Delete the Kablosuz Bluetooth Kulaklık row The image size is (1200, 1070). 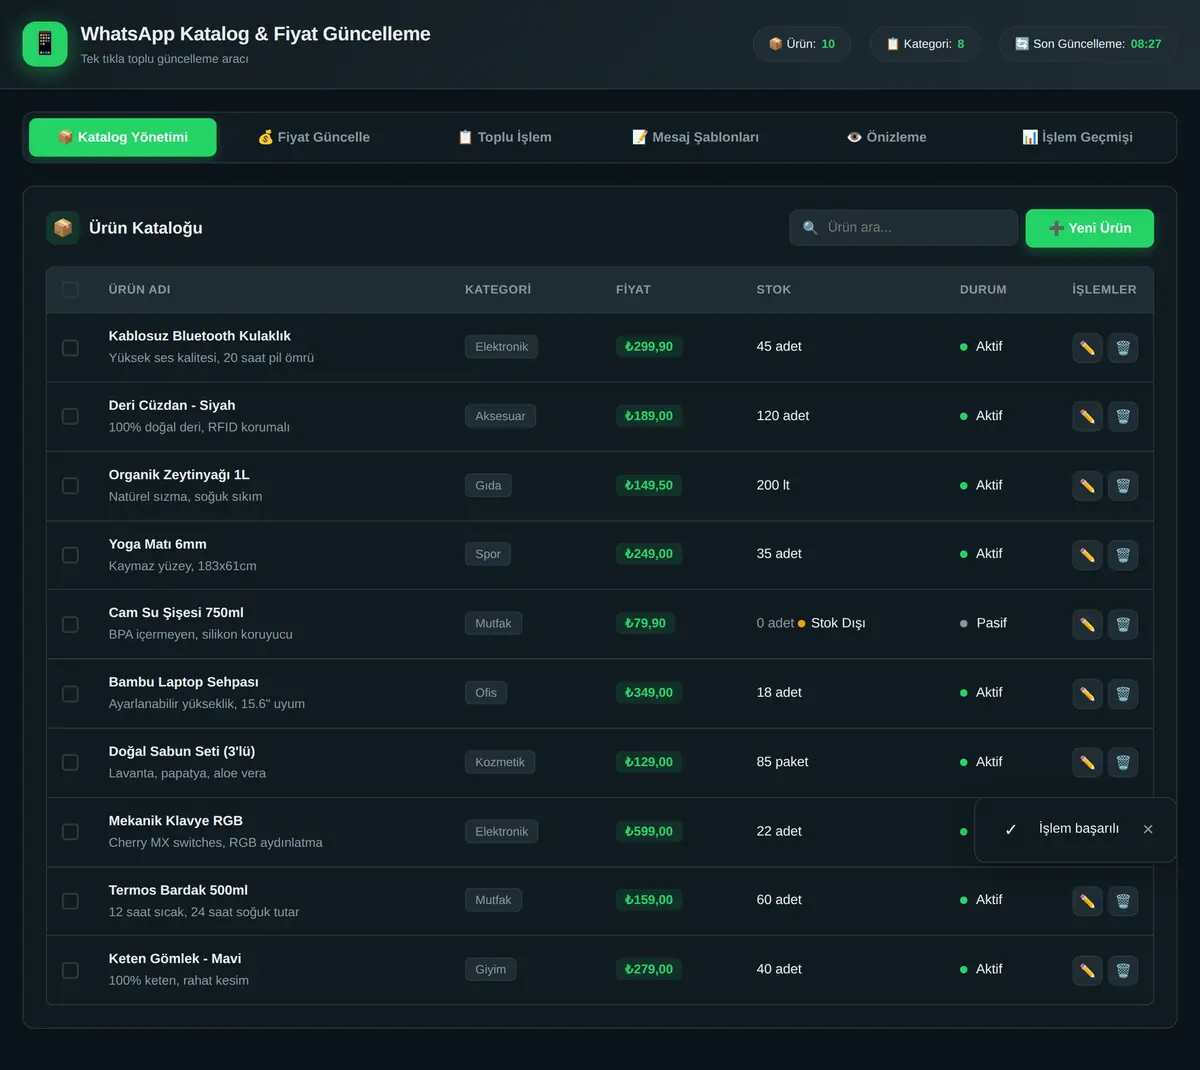coord(1123,347)
